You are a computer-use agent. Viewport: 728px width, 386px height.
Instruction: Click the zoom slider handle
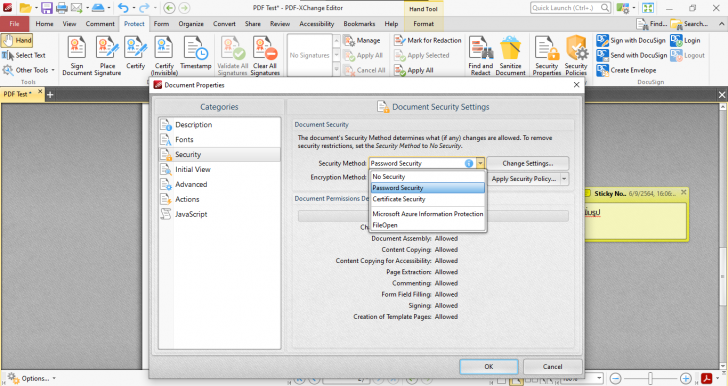coord(650,378)
